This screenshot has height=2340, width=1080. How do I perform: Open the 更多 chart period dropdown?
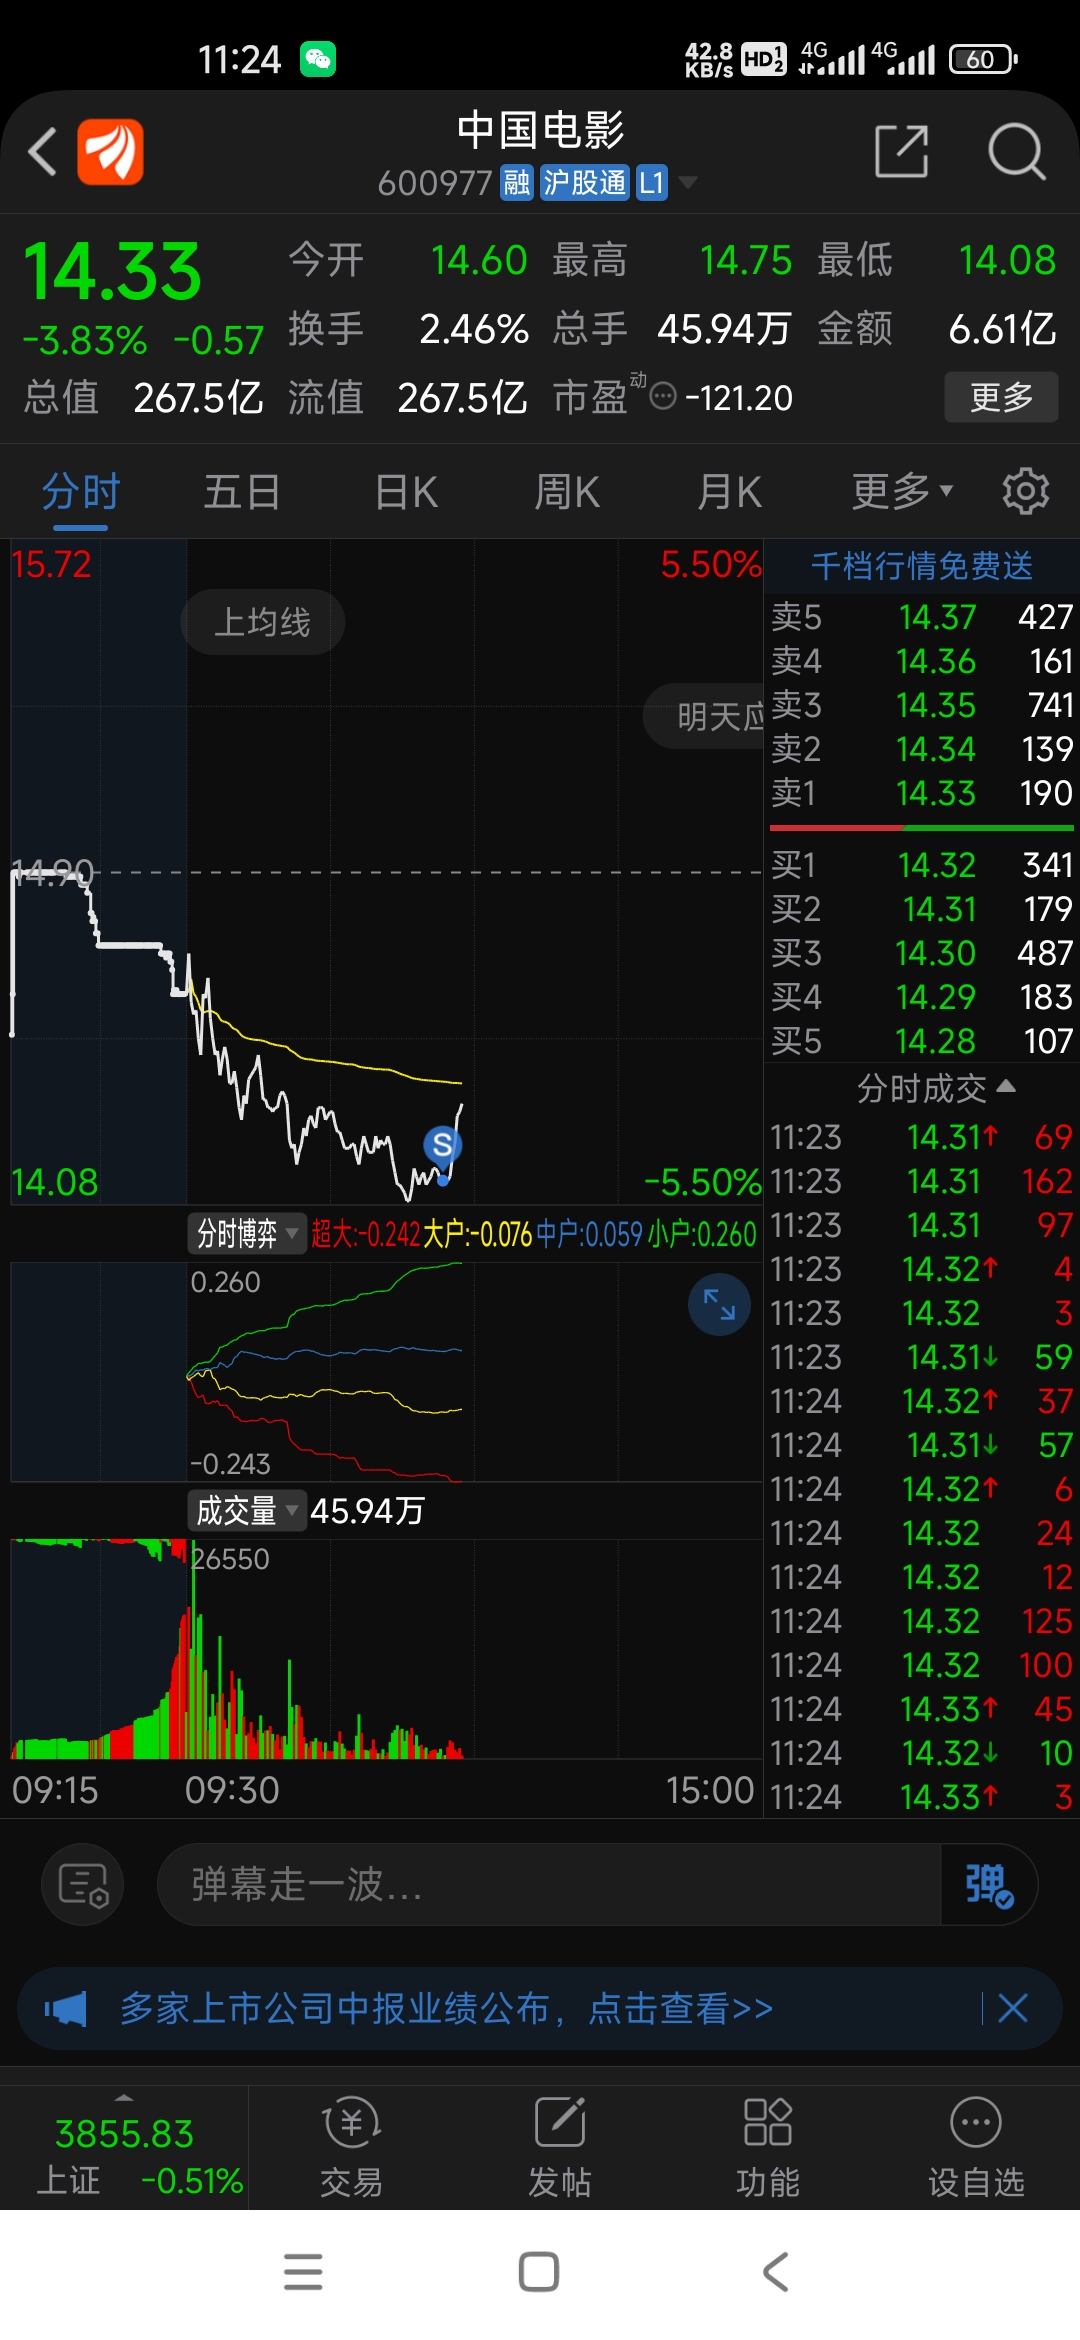pos(902,492)
